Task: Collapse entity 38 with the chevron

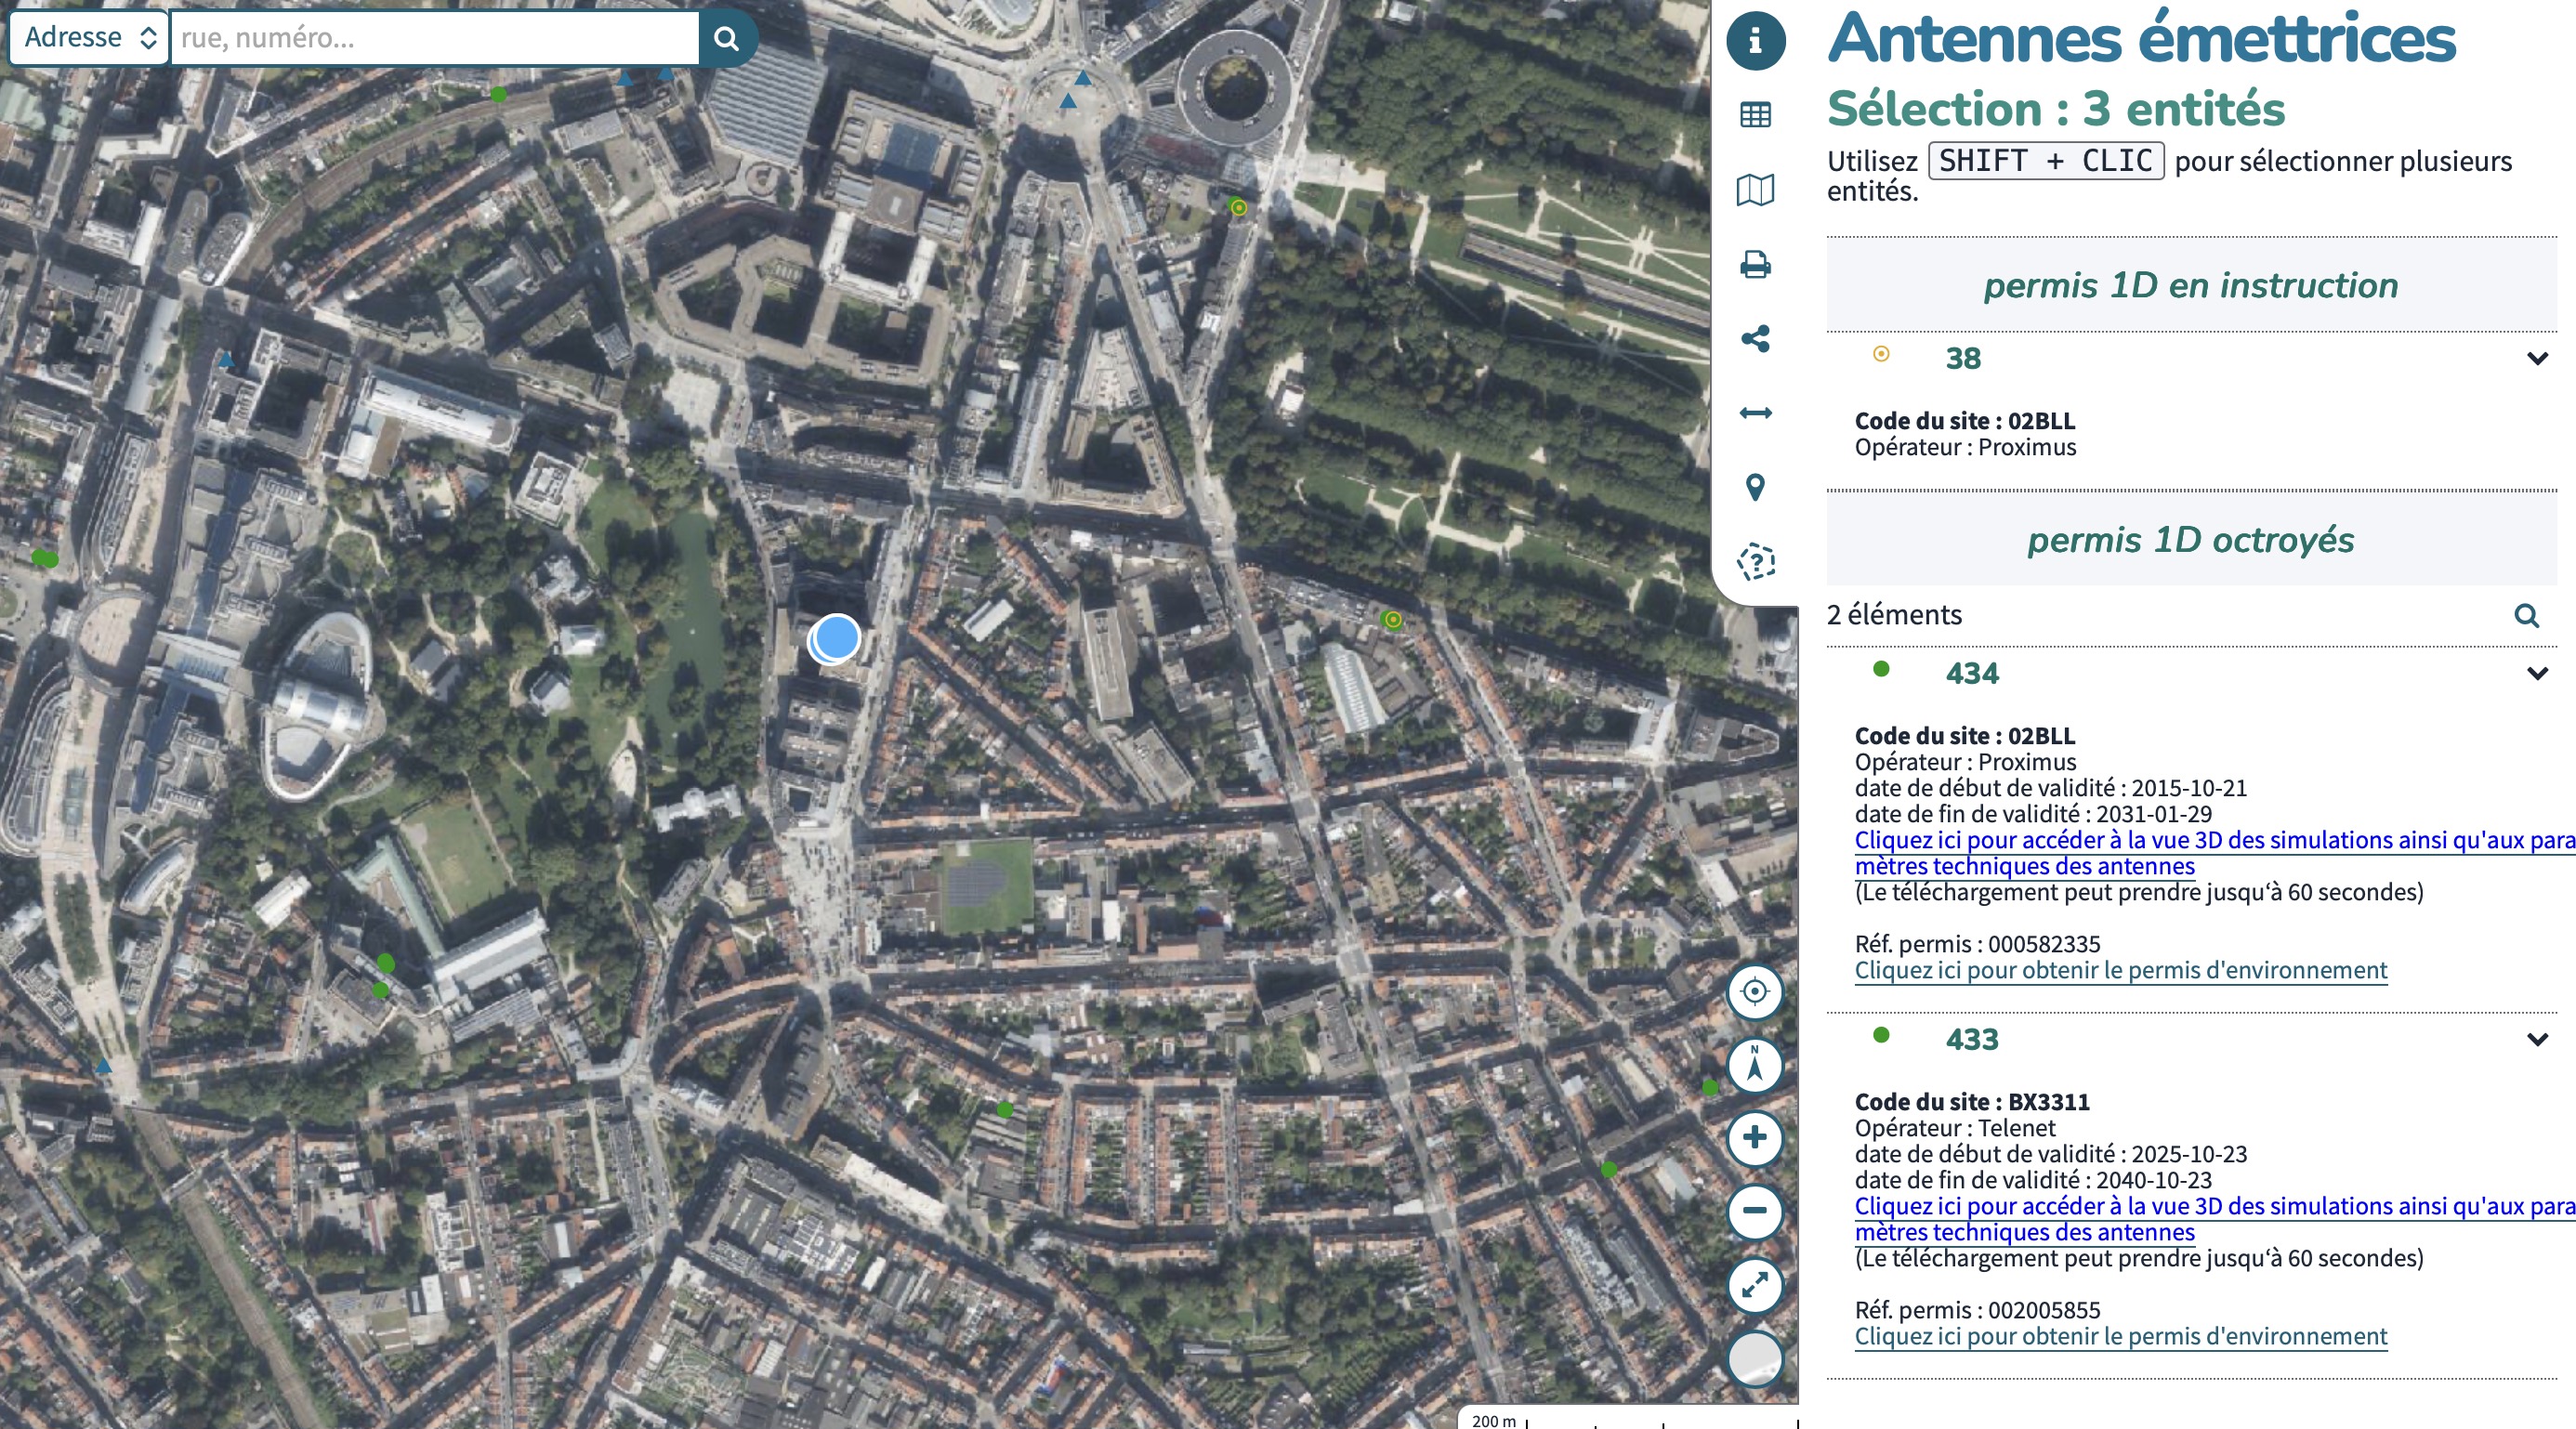Action: pos(2536,359)
